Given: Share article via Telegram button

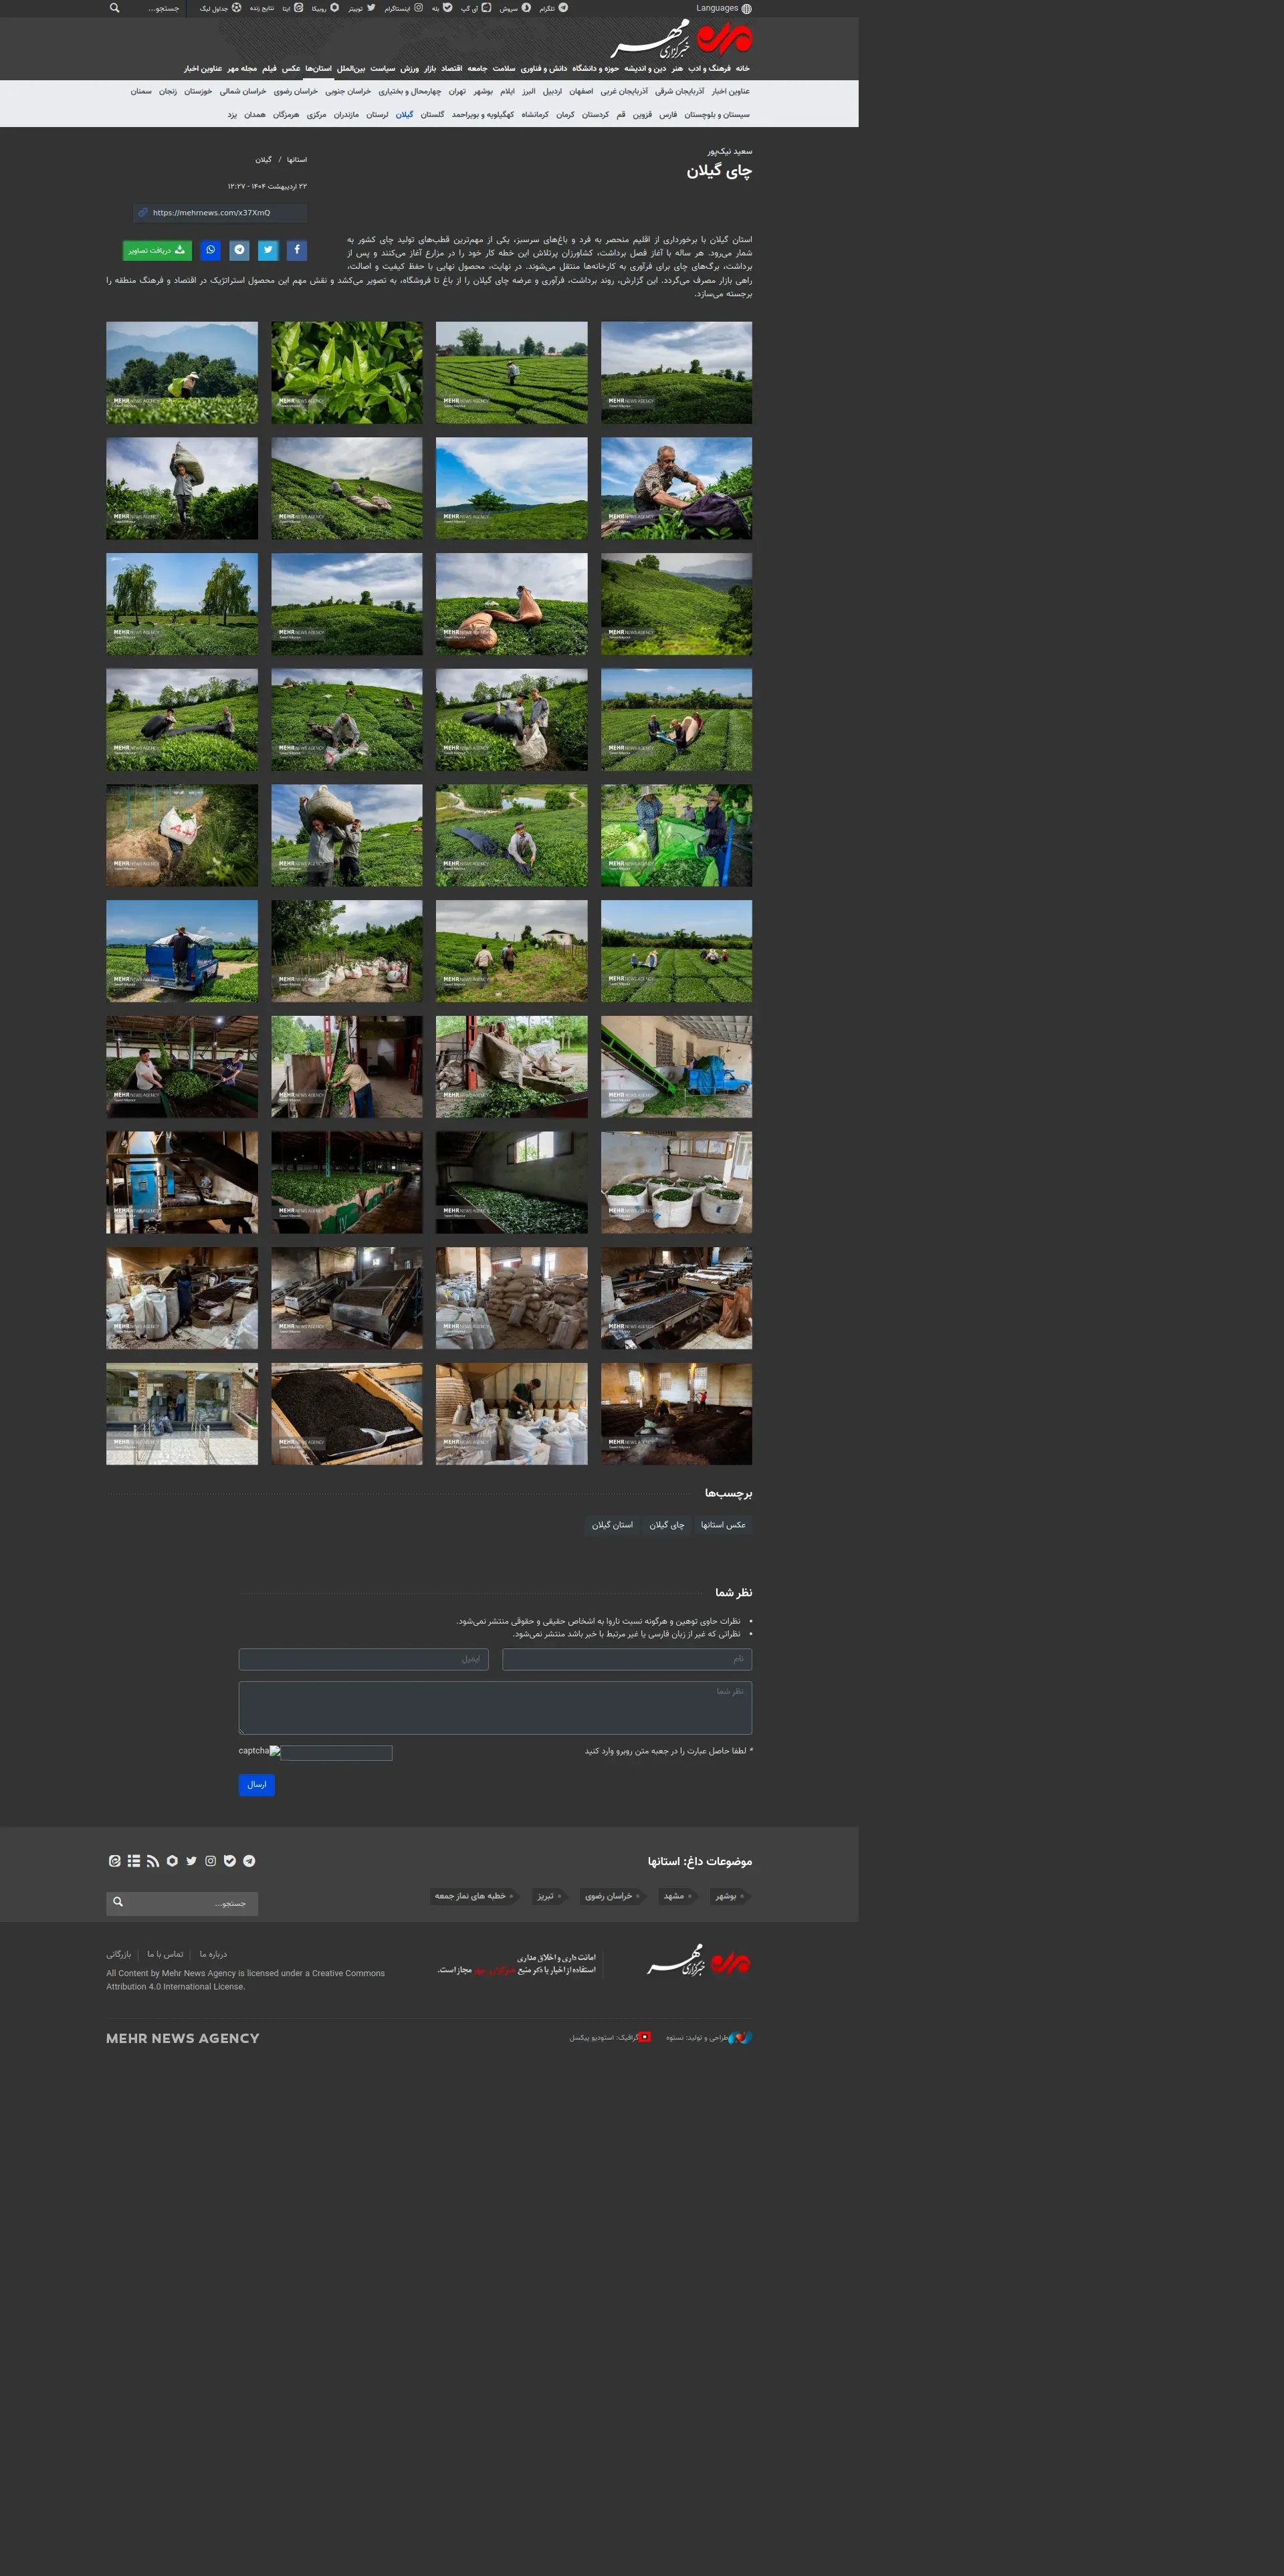Looking at the screenshot, I should click(239, 250).
